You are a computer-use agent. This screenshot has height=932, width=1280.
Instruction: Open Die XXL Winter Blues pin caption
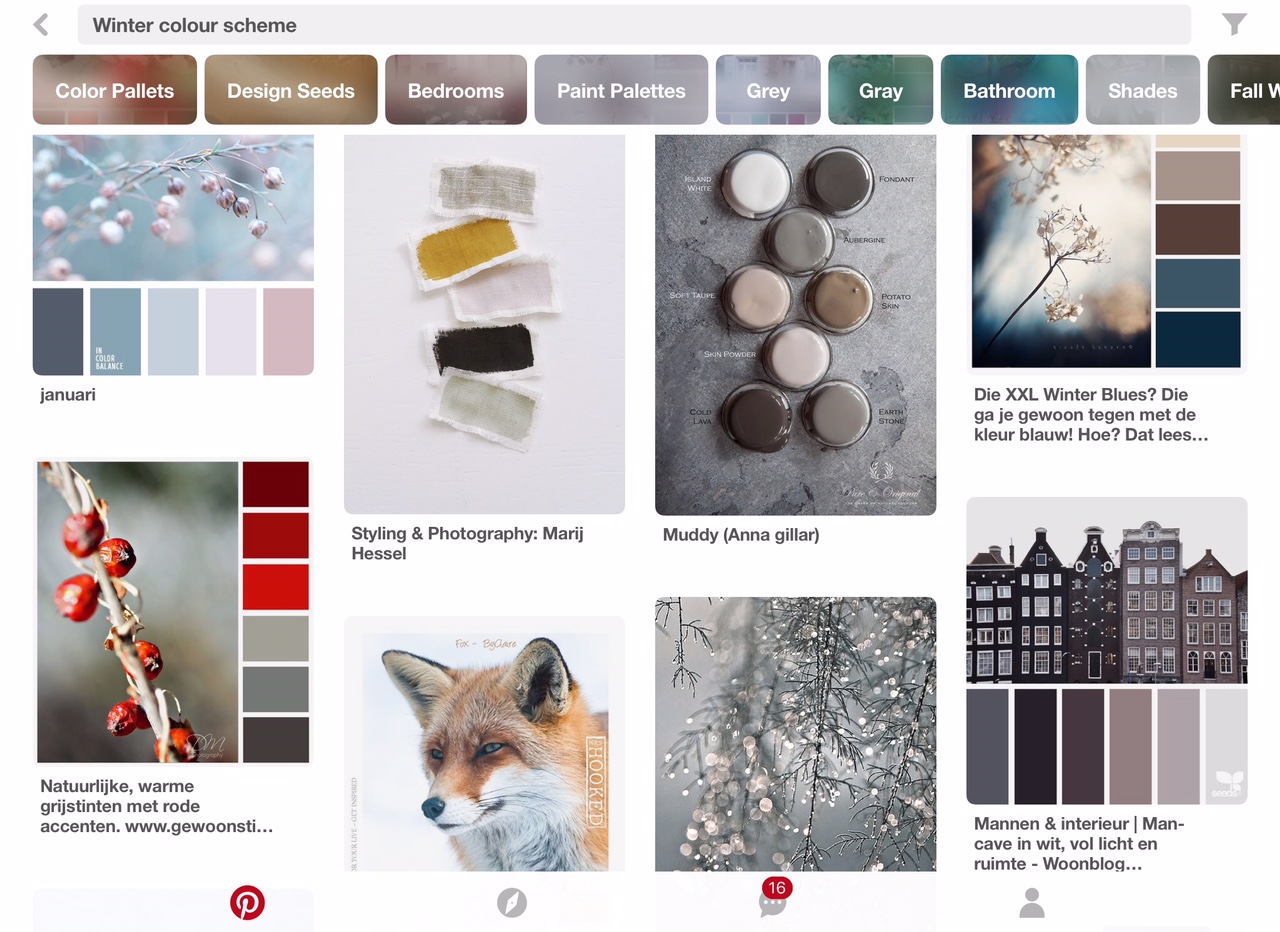[x=1091, y=415]
